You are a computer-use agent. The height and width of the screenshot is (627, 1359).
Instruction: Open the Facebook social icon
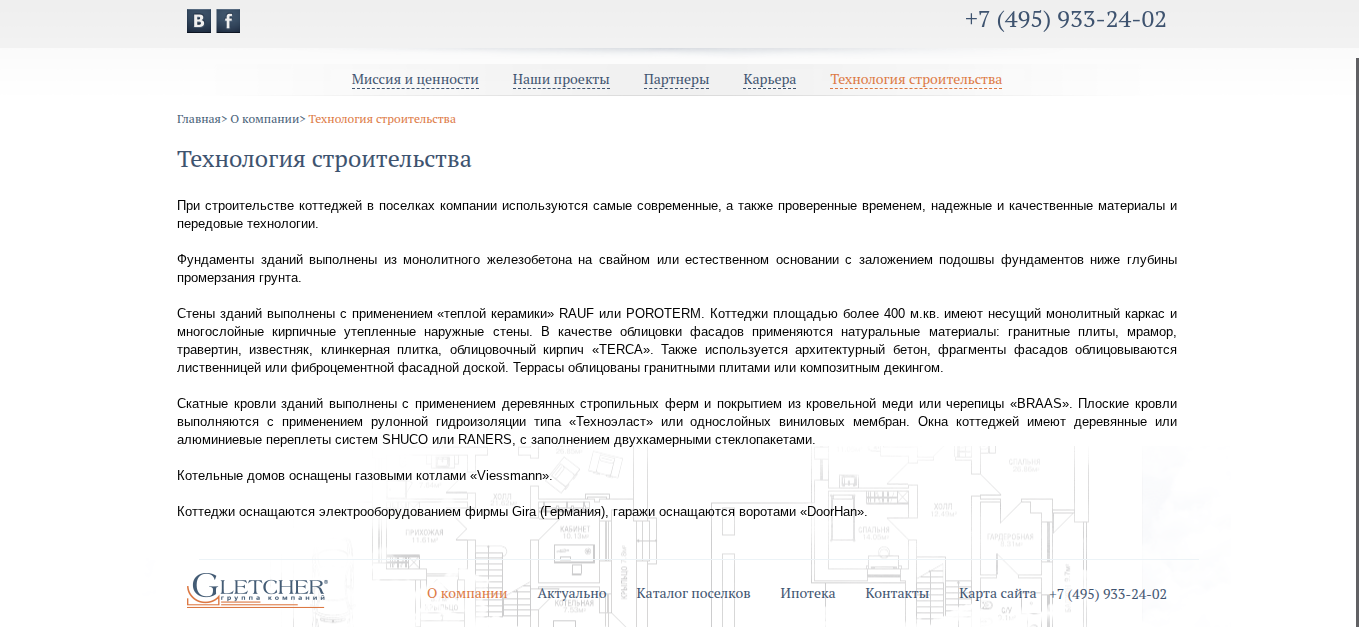point(228,21)
